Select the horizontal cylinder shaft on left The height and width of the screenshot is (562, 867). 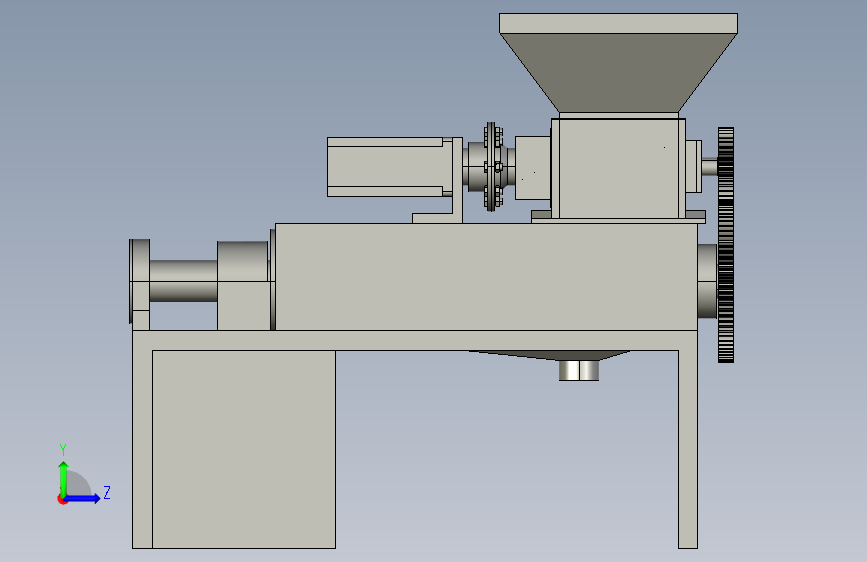[184, 281]
